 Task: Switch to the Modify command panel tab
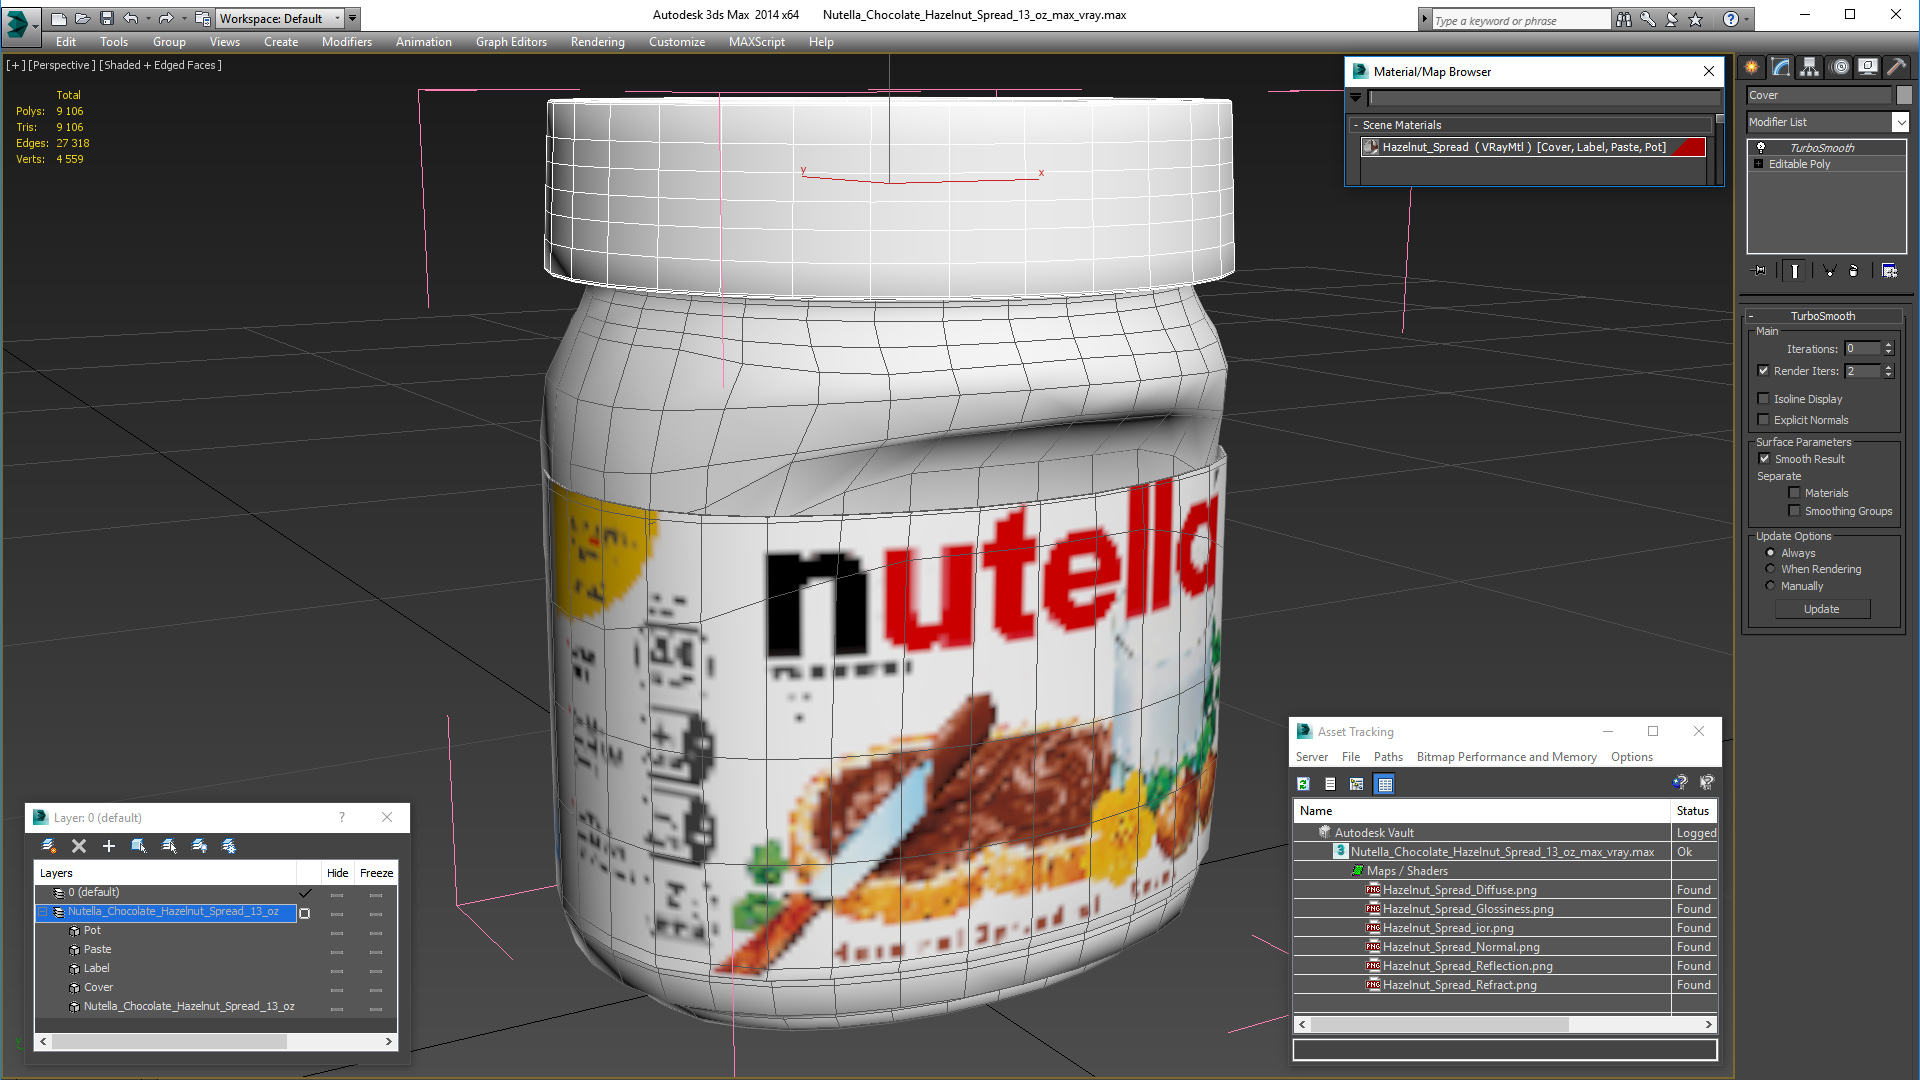(1781, 67)
